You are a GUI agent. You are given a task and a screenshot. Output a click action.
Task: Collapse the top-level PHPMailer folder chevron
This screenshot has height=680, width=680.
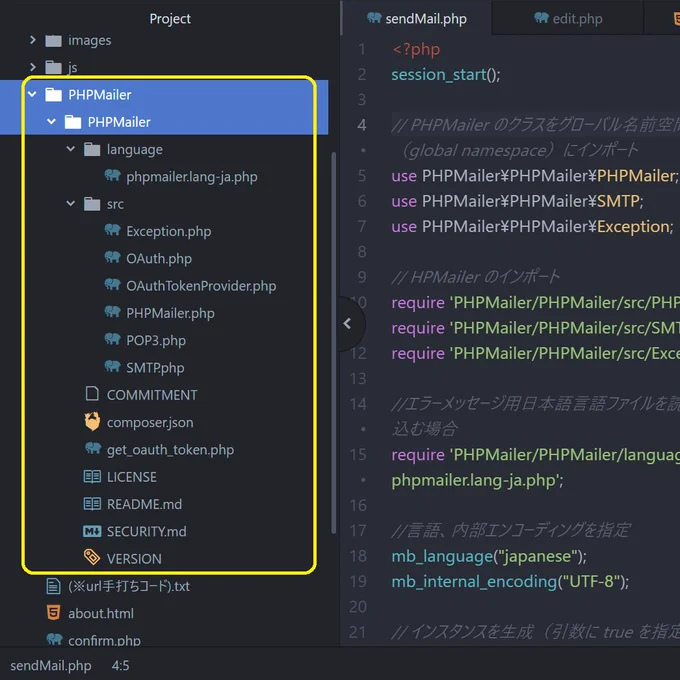(32, 94)
